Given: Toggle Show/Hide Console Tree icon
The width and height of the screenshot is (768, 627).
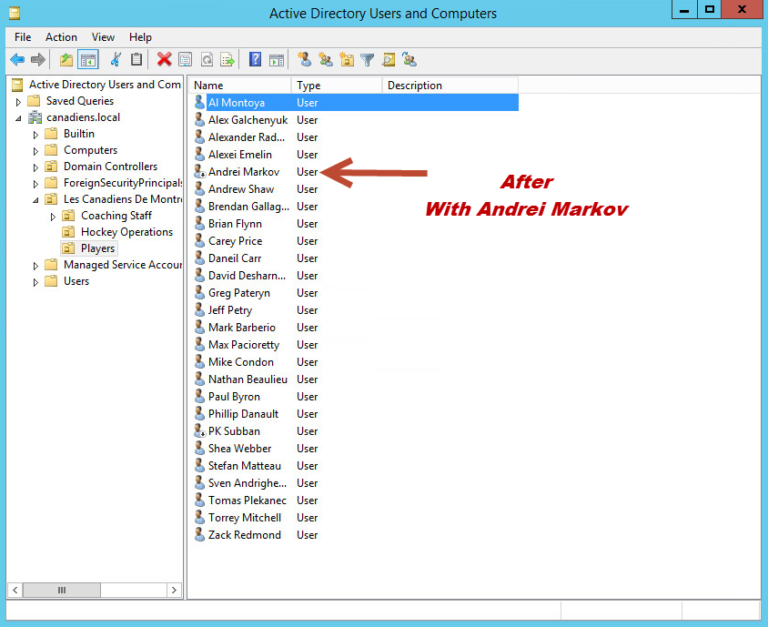Looking at the screenshot, I should (88, 60).
